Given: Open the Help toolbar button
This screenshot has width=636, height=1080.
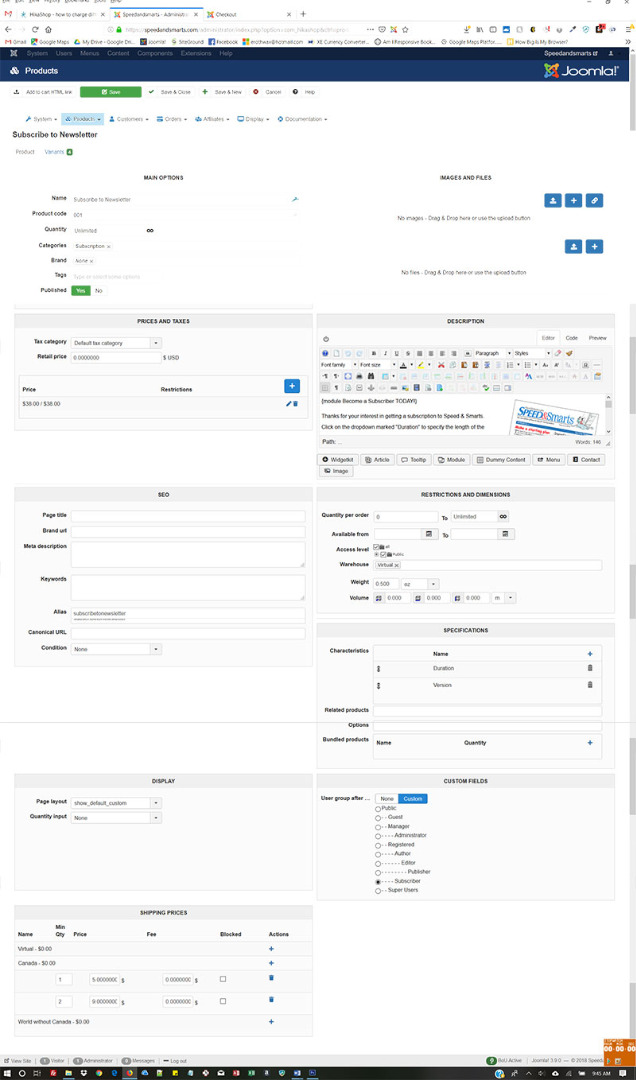Looking at the screenshot, I should pyautogui.click(x=304, y=92).
